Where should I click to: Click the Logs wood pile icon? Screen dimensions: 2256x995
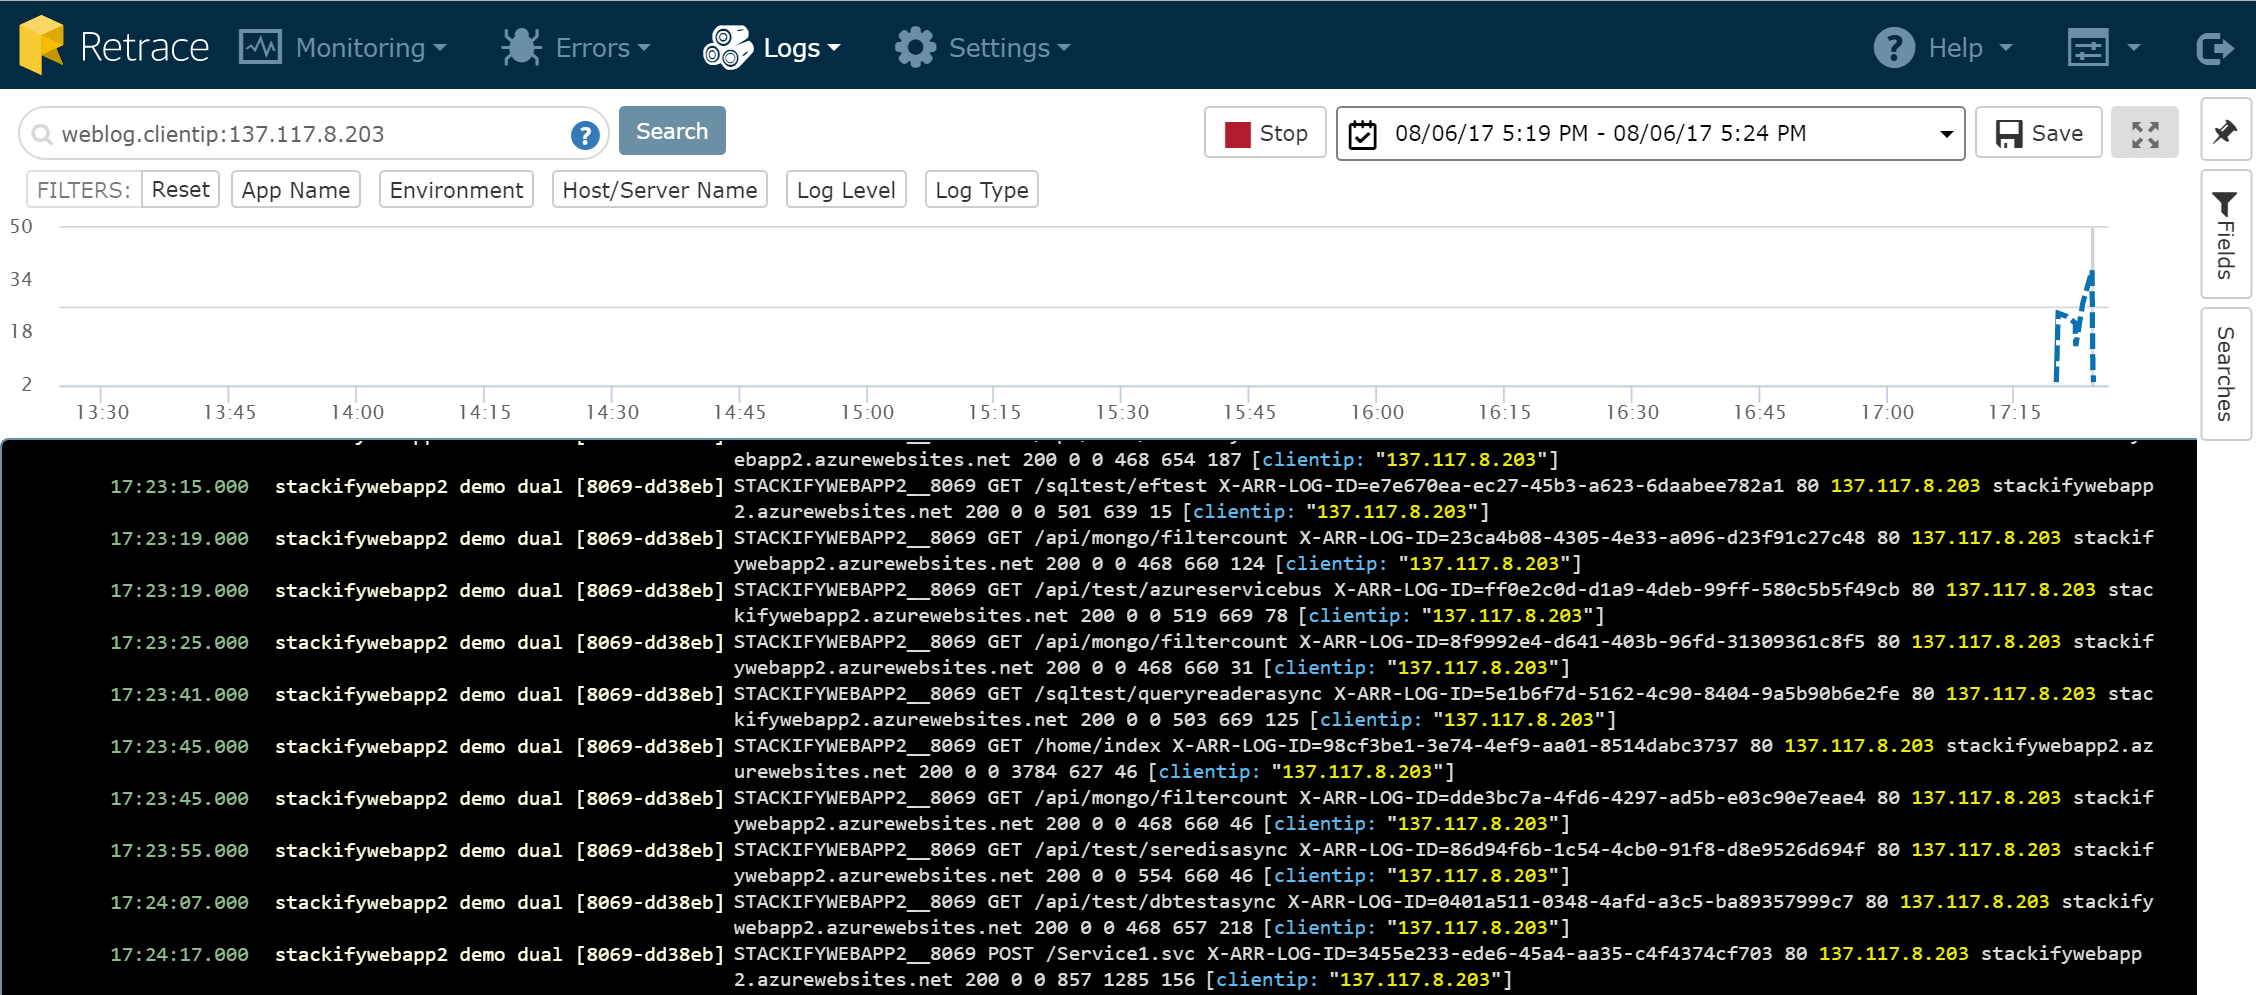[727, 47]
